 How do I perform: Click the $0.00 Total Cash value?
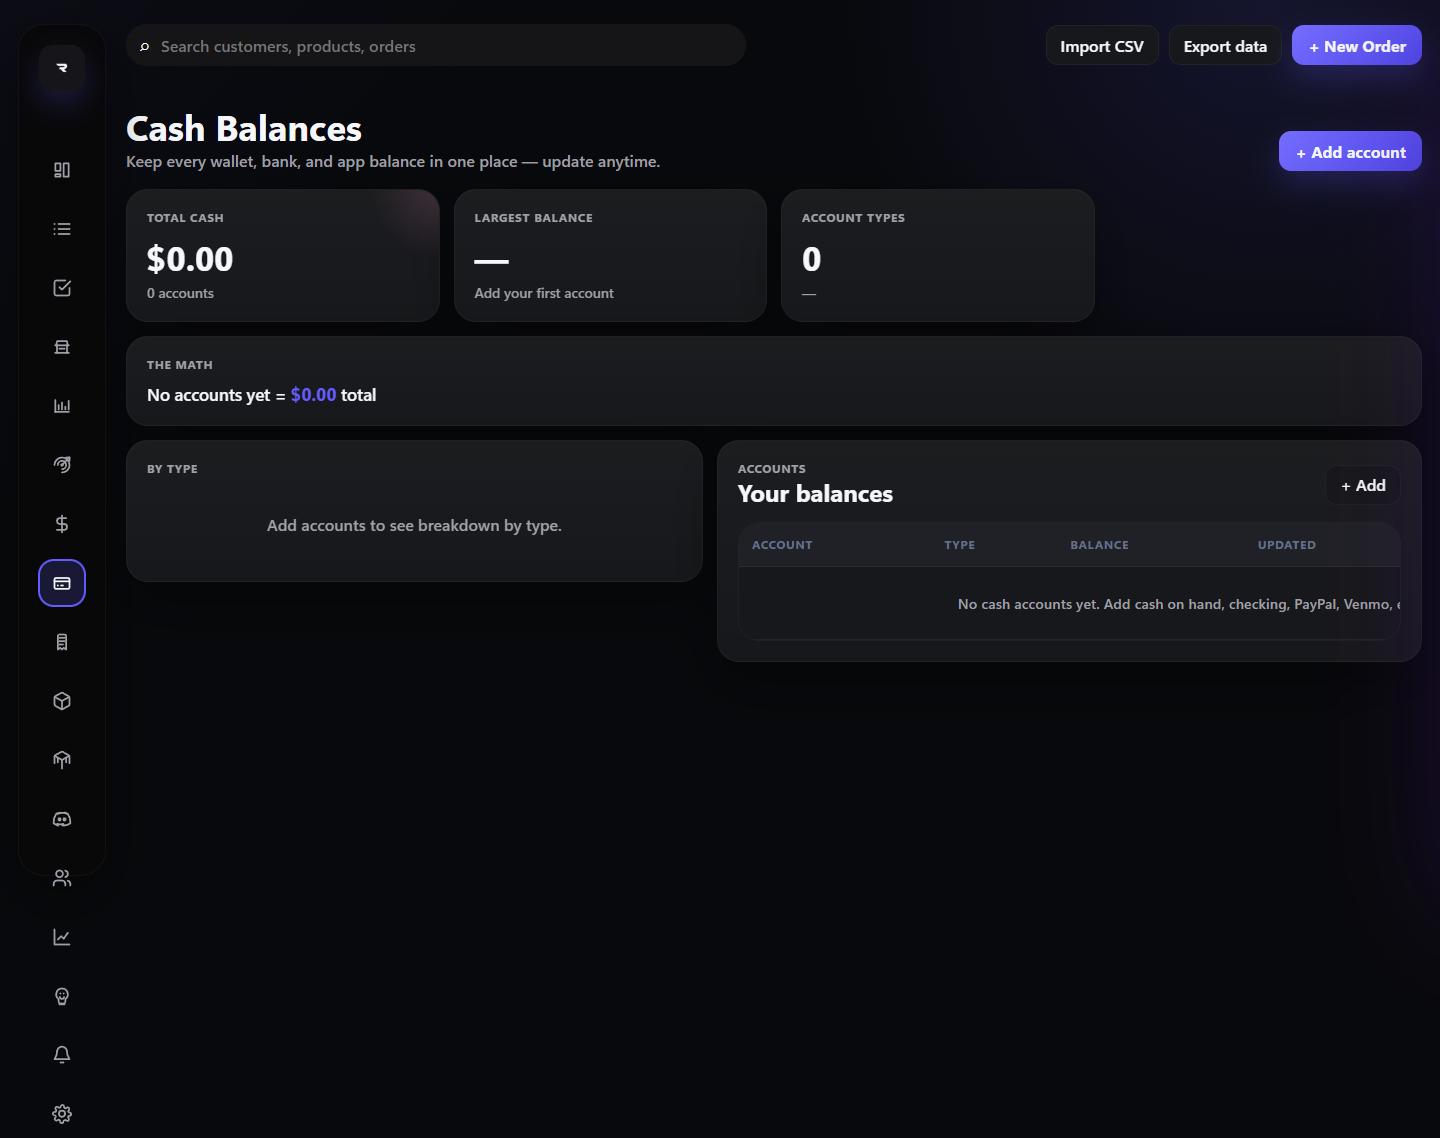click(190, 260)
